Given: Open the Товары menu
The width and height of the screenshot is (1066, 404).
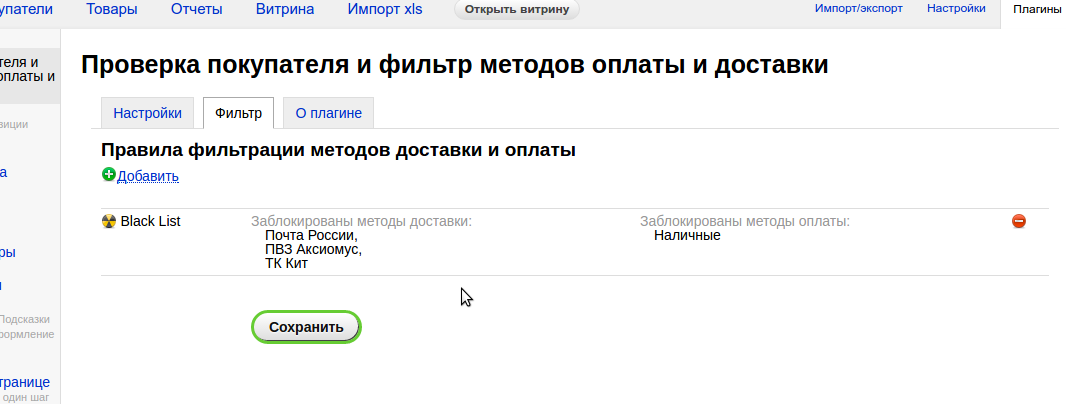Looking at the screenshot, I should coord(111,10).
